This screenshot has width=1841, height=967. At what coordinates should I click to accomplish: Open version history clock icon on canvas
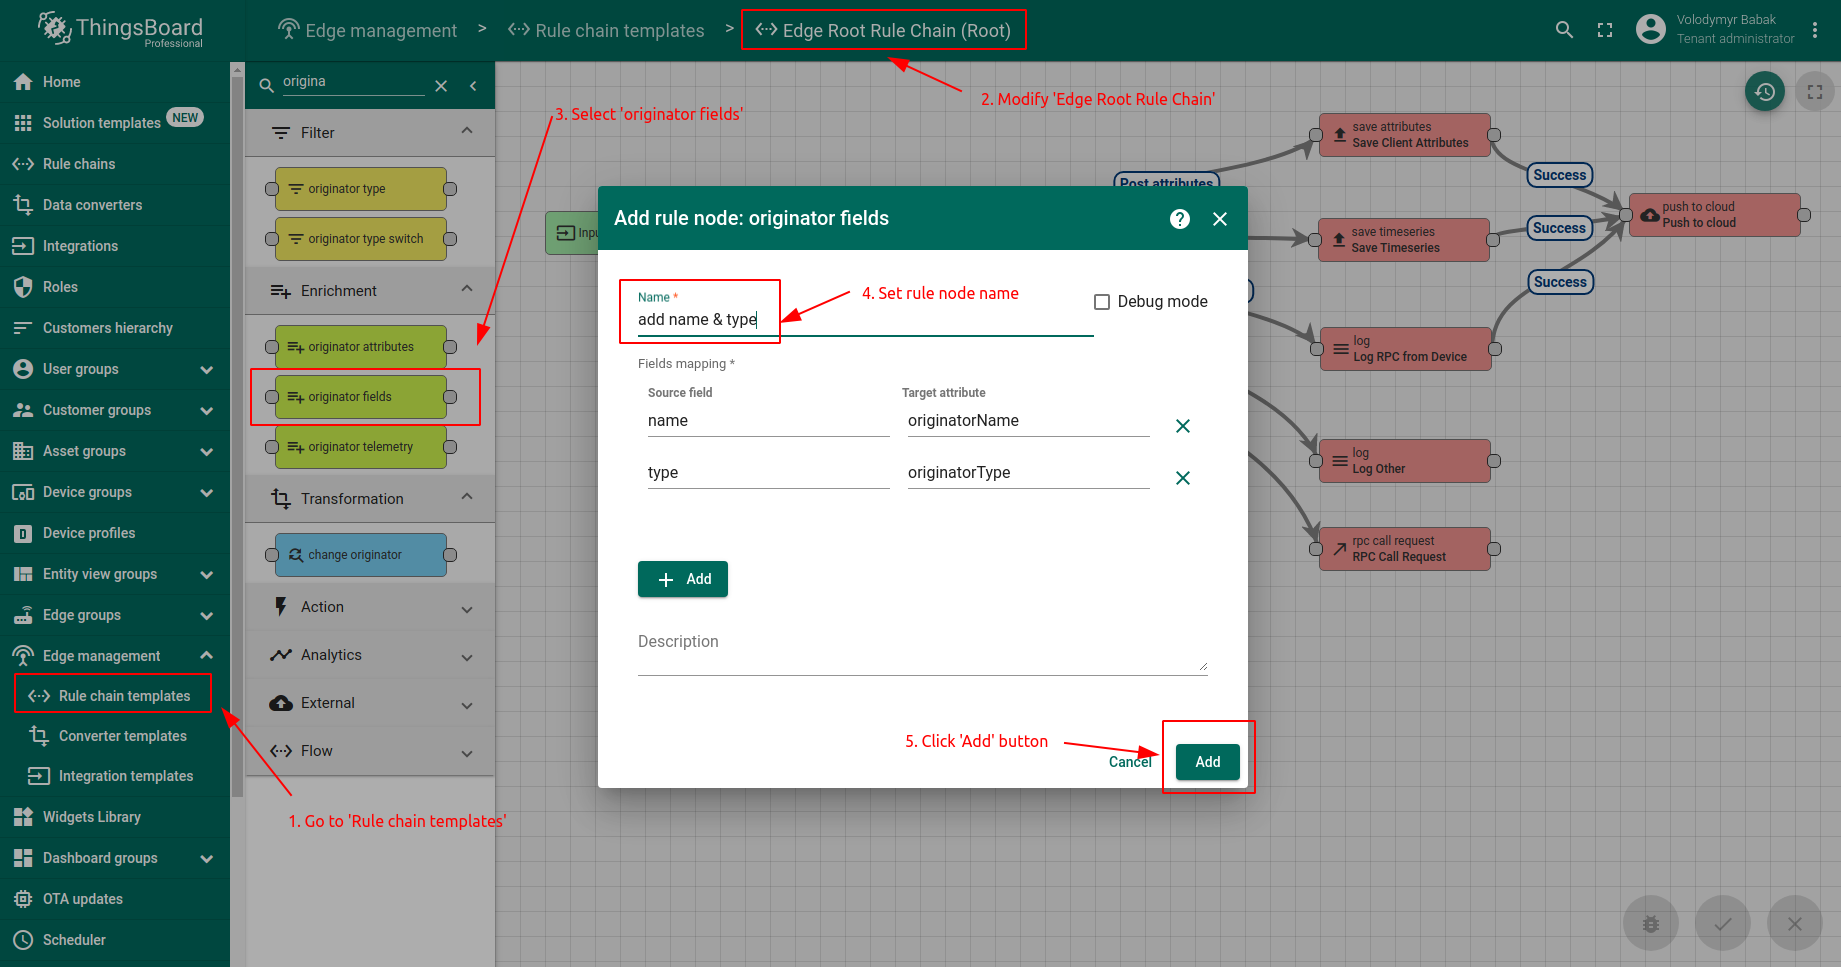click(x=1765, y=92)
